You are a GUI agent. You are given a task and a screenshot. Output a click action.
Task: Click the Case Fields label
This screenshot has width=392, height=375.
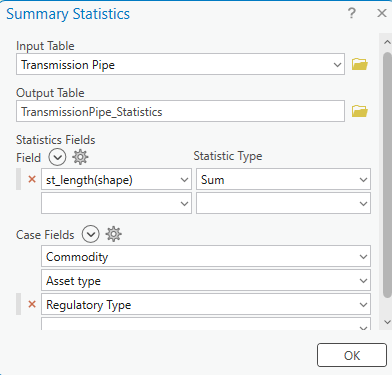(45, 235)
